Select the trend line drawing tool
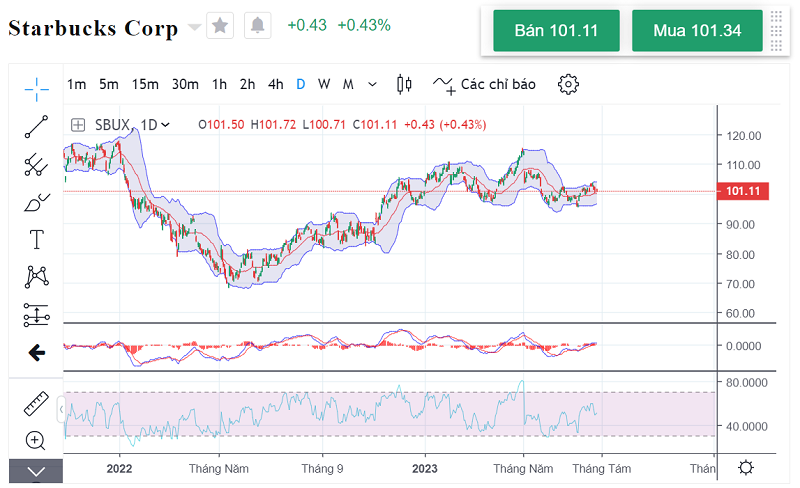The image size is (800, 488). (x=37, y=127)
